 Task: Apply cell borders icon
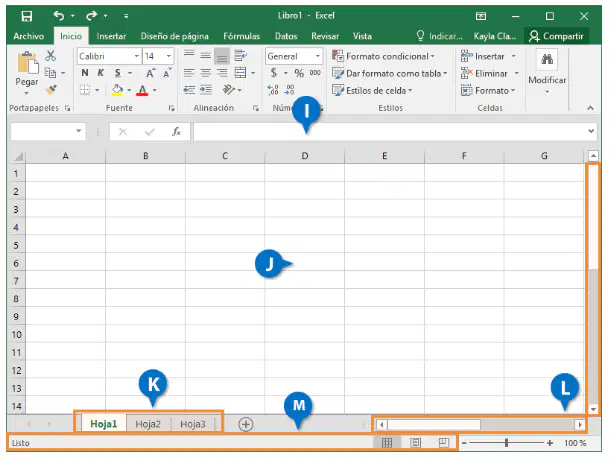[x=85, y=90]
